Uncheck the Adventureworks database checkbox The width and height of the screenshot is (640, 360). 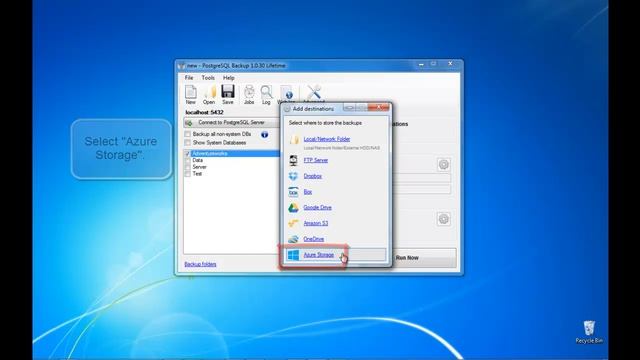187,153
